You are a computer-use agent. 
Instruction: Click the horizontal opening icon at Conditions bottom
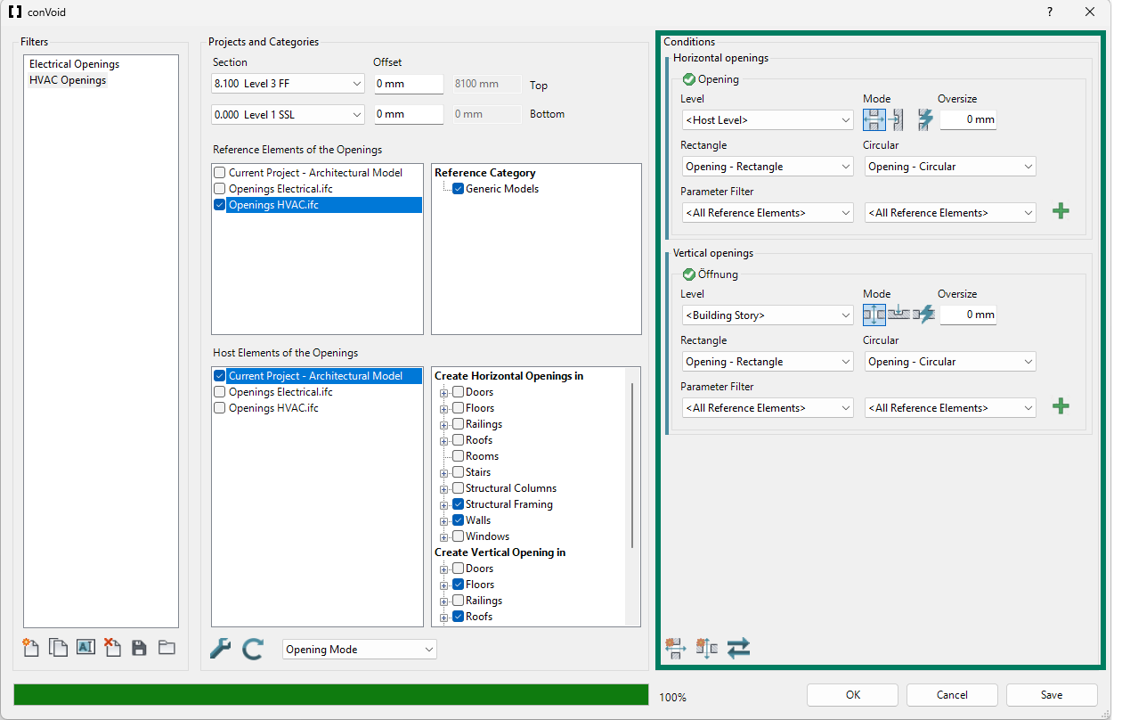(675, 648)
